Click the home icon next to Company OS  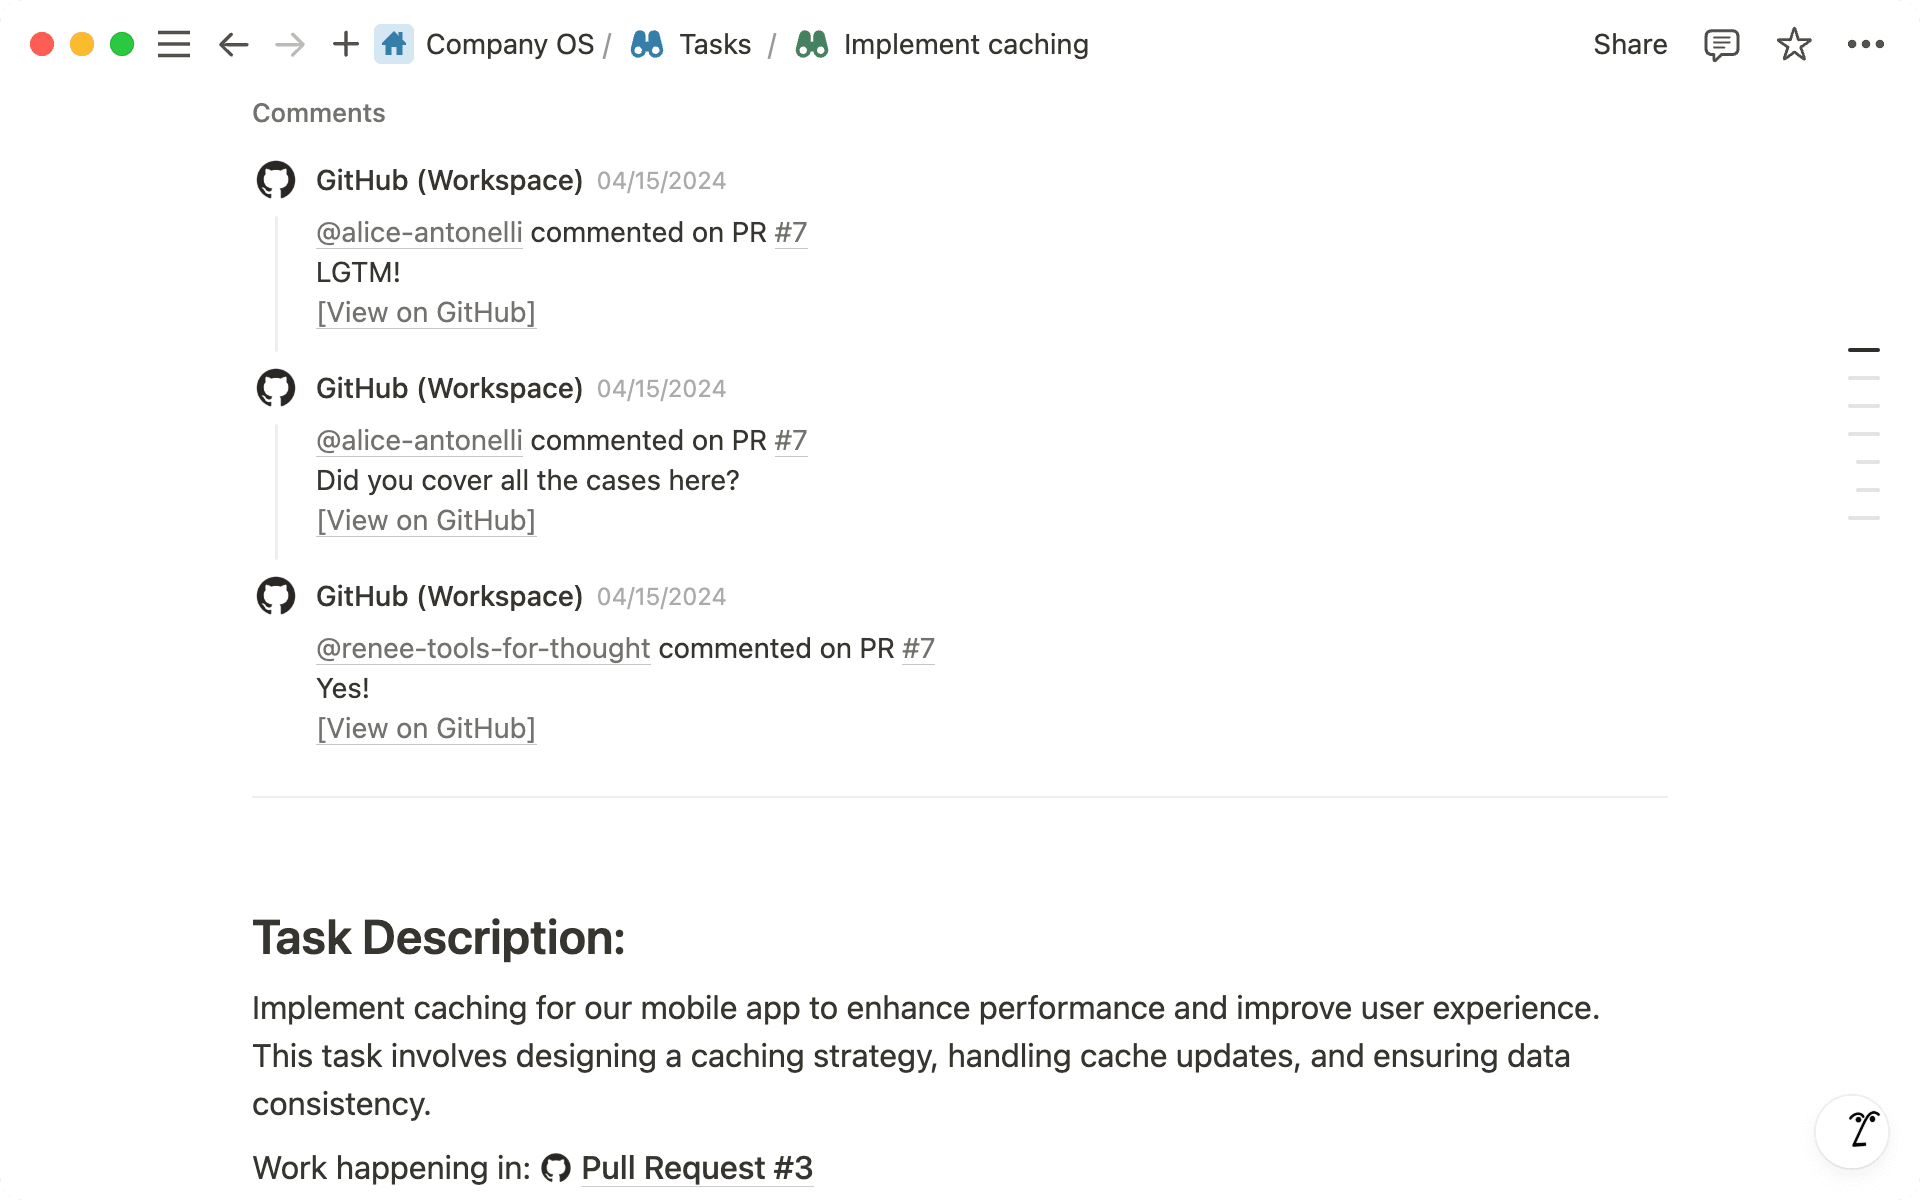(394, 44)
